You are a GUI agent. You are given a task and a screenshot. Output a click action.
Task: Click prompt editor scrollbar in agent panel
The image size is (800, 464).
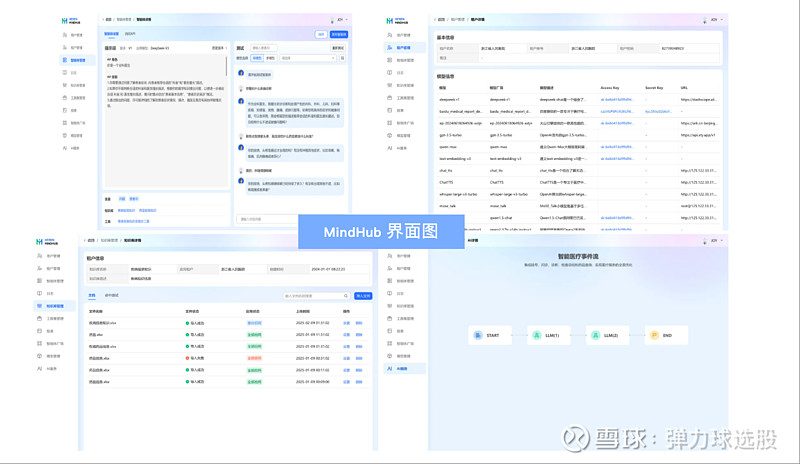[226, 66]
